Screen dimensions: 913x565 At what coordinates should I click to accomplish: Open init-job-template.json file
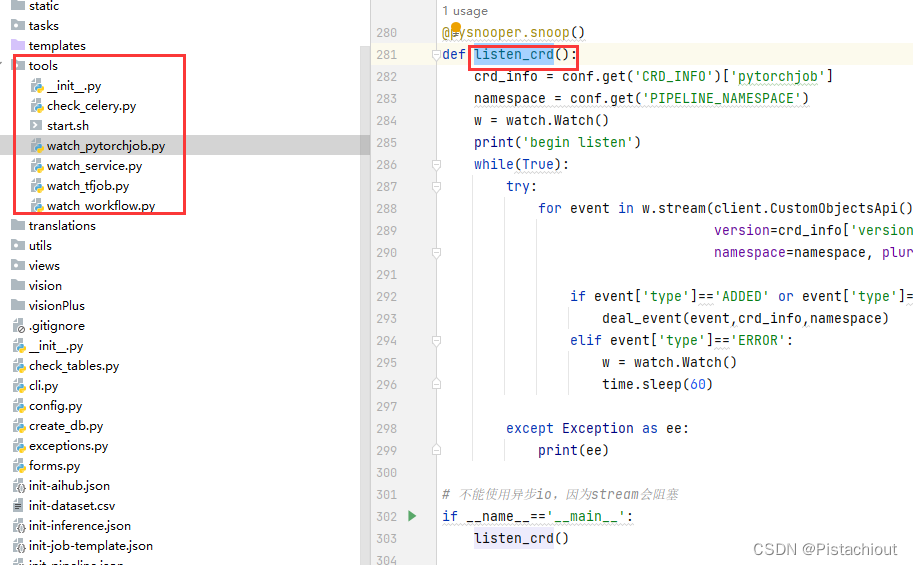coord(91,546)
